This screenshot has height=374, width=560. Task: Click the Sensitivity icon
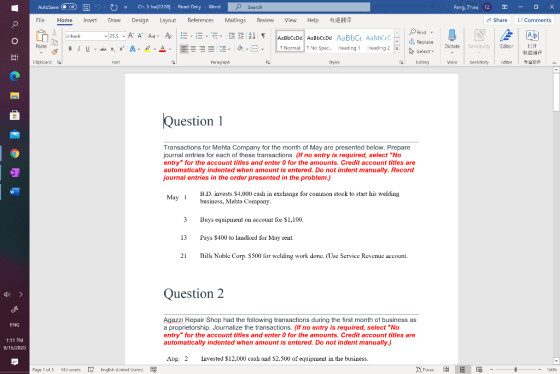coord(479,36)
